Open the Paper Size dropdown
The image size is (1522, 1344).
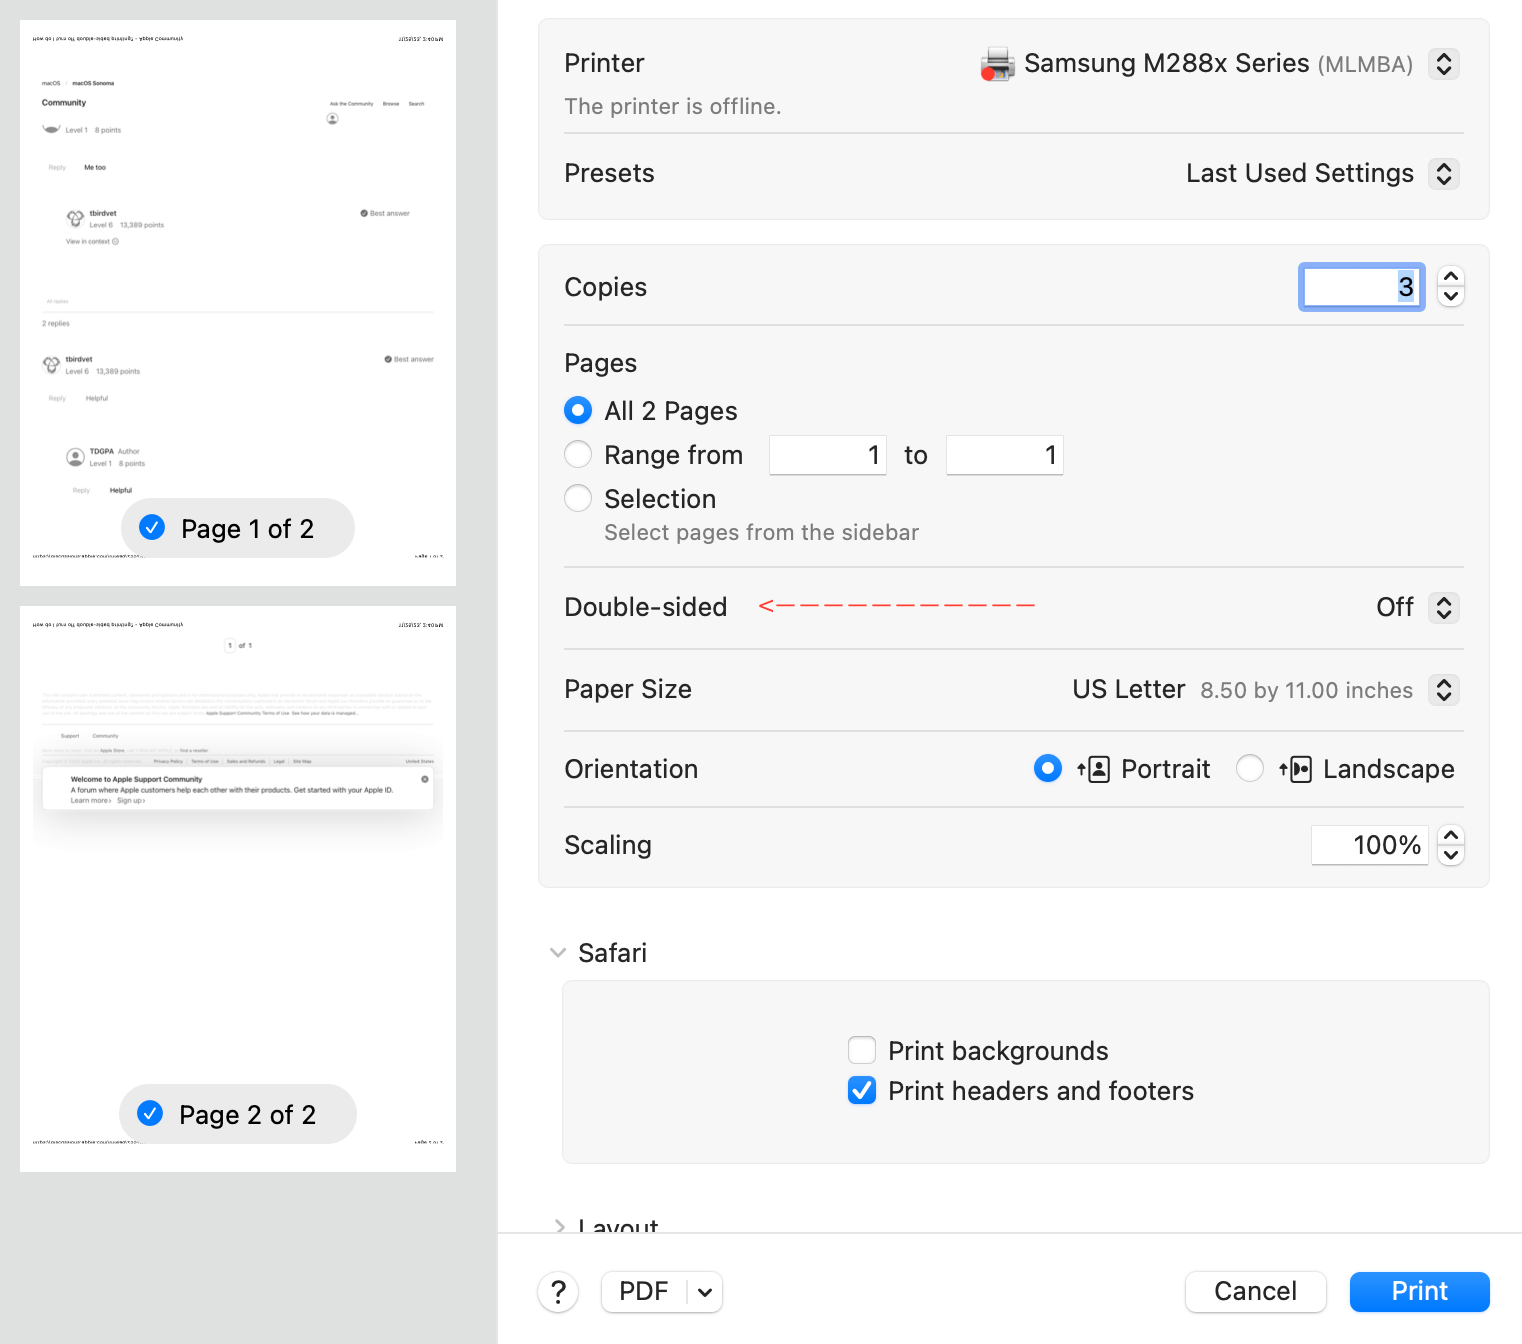[1443, 689]
